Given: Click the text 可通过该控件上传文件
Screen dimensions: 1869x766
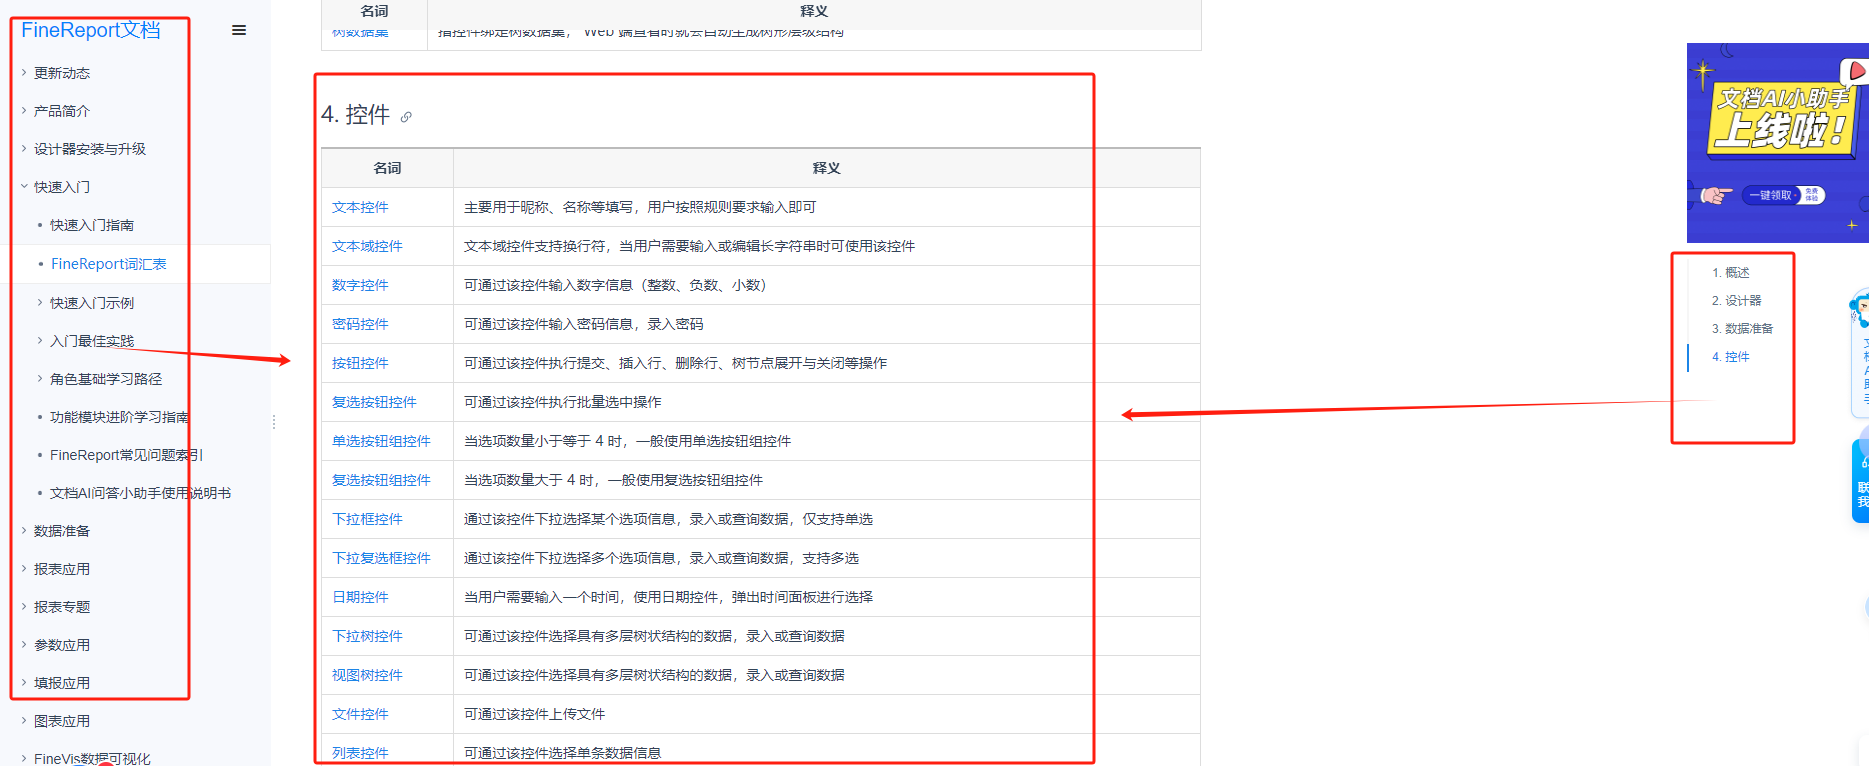Looking at the screenshot, I should coord(534,714).
